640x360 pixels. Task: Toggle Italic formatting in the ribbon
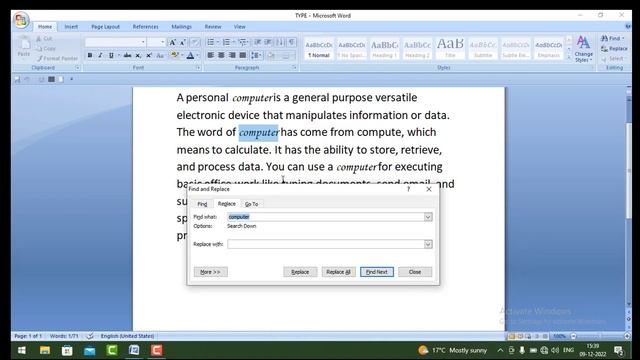tap(100, 55)
